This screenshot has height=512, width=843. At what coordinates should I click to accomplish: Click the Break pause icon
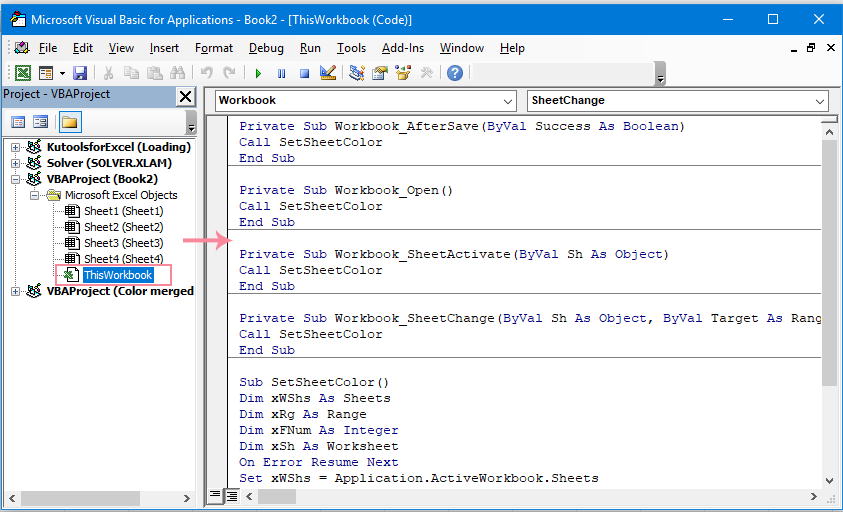point(282,73)
